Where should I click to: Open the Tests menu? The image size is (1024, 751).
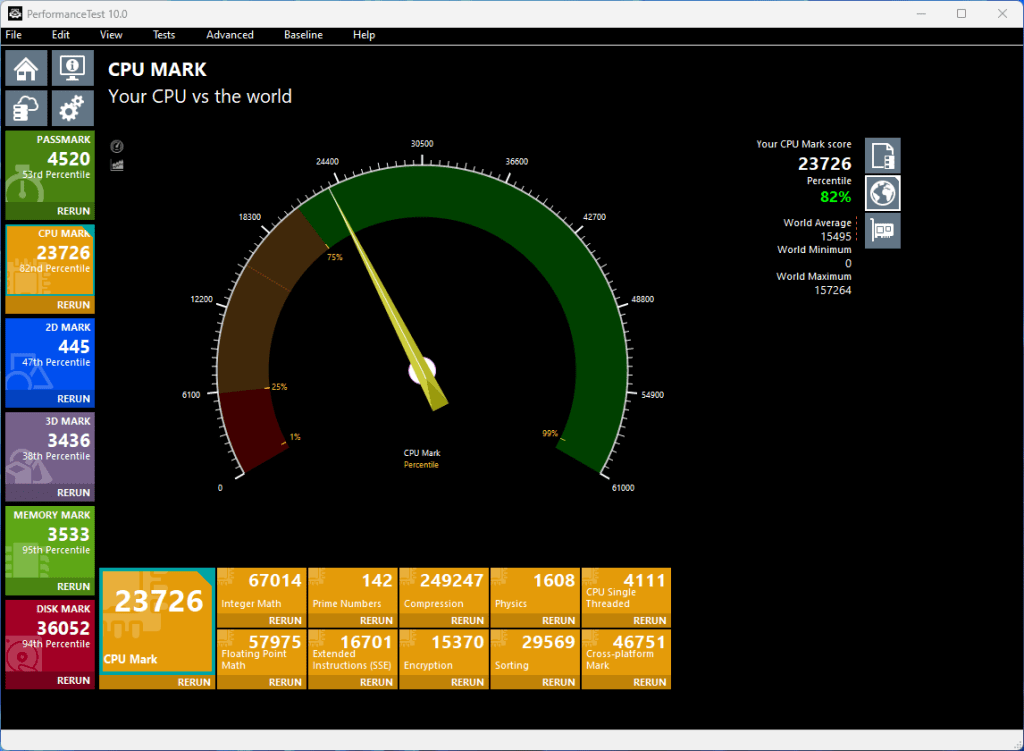point(164,35)
